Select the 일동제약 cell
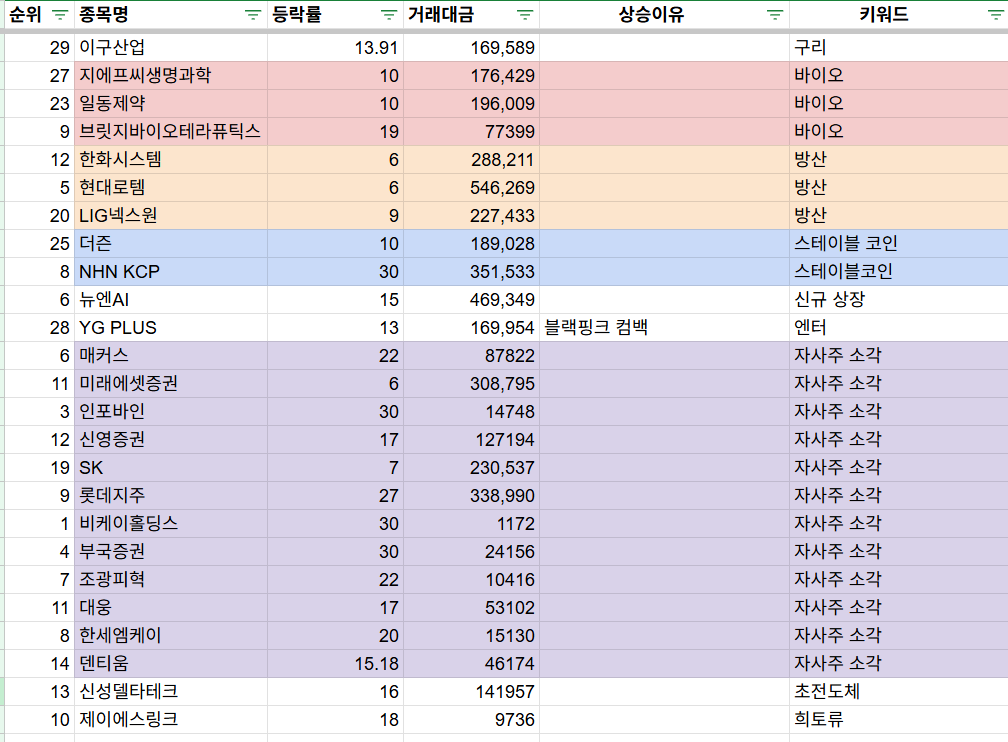Screen dimensions: 1008x742 (x=171, y=104)
